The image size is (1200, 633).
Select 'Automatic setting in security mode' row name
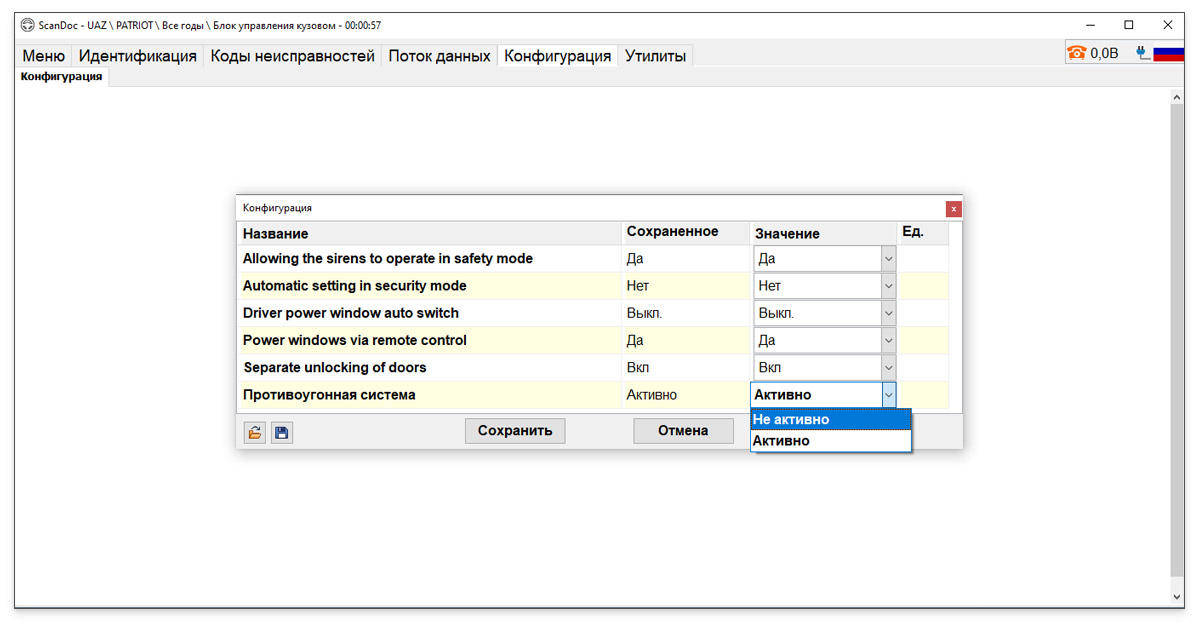[355, 286]
